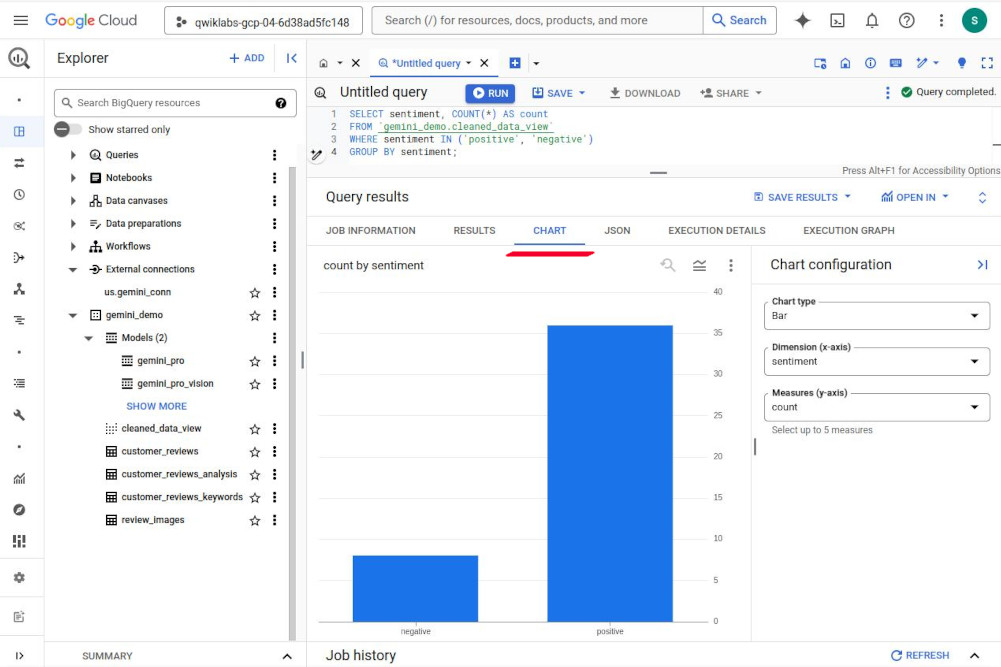Screen dimensions: 1001x667
Task: Click chart reset zoom icon
Action: [668, 265]
